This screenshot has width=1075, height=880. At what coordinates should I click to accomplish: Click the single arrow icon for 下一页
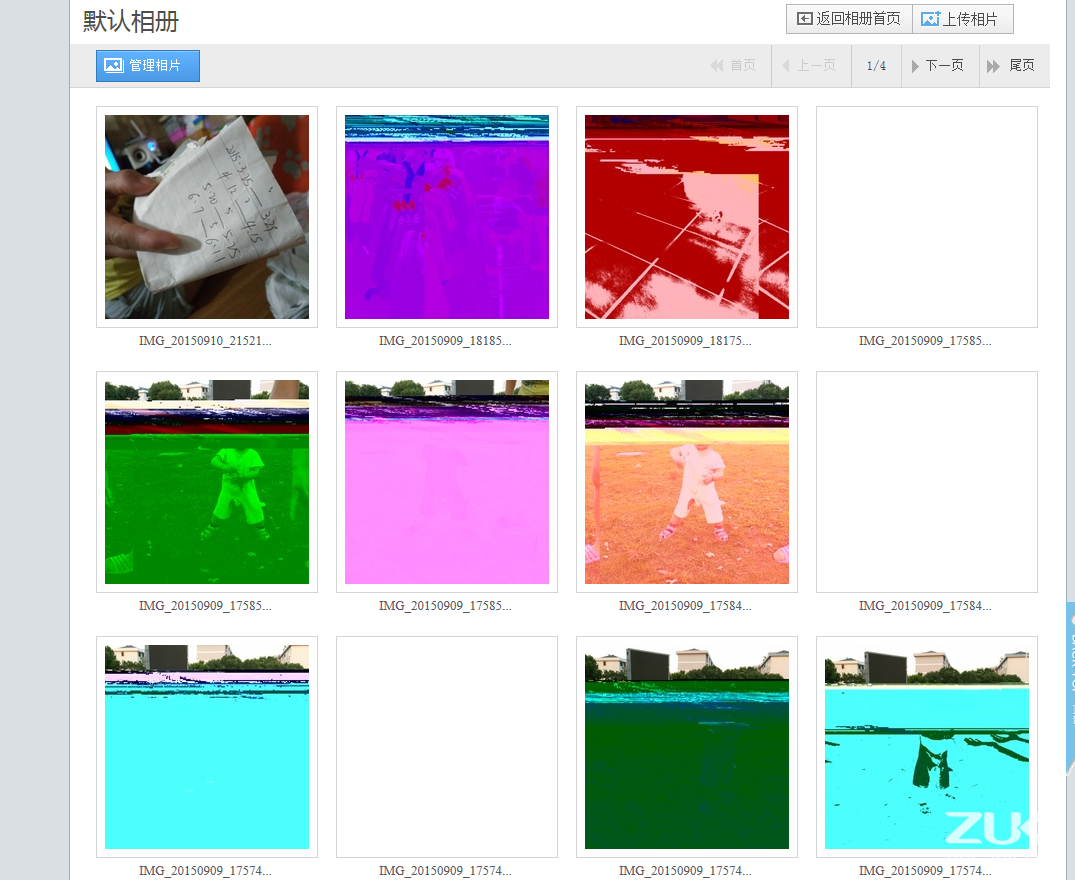pyautogui.click(x=915, y=66)
